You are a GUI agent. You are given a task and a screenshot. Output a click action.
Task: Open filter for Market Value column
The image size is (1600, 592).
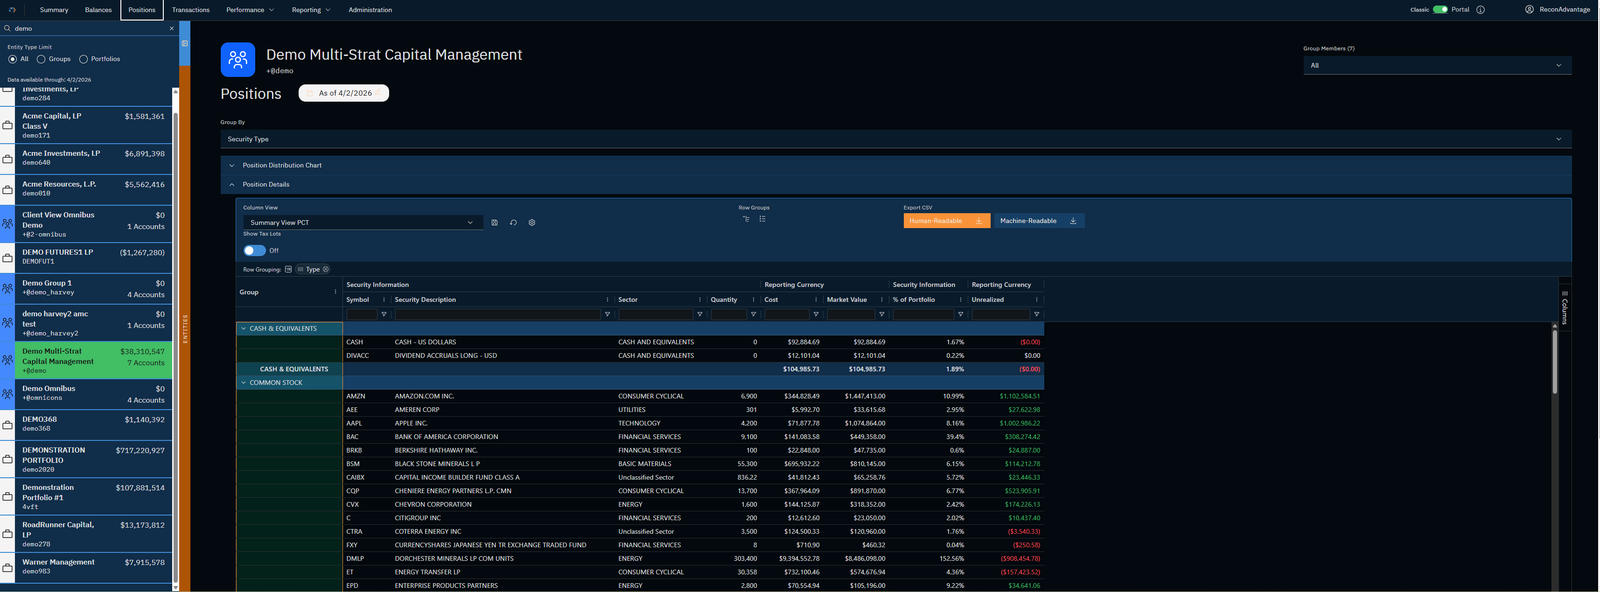tap(881, 314)
